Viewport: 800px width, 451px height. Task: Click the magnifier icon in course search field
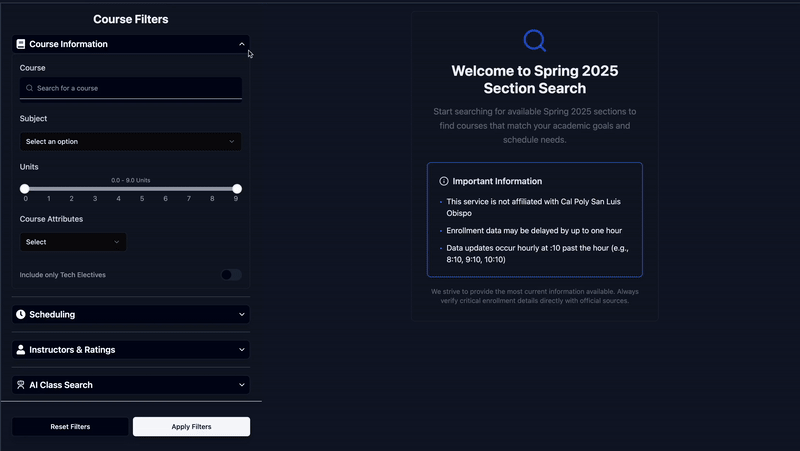30,88
